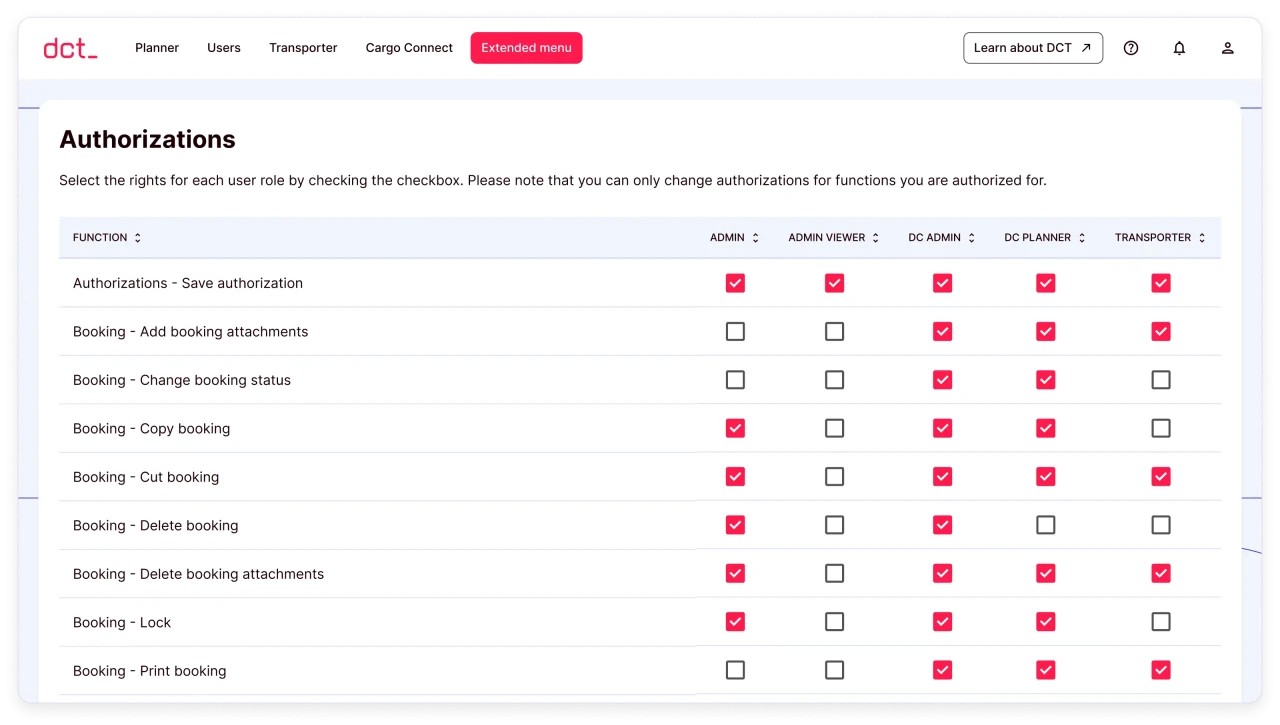Open the user profile icon
Image resolution: width=1280 pixels, height=725 pixels.
point(1227,48)
